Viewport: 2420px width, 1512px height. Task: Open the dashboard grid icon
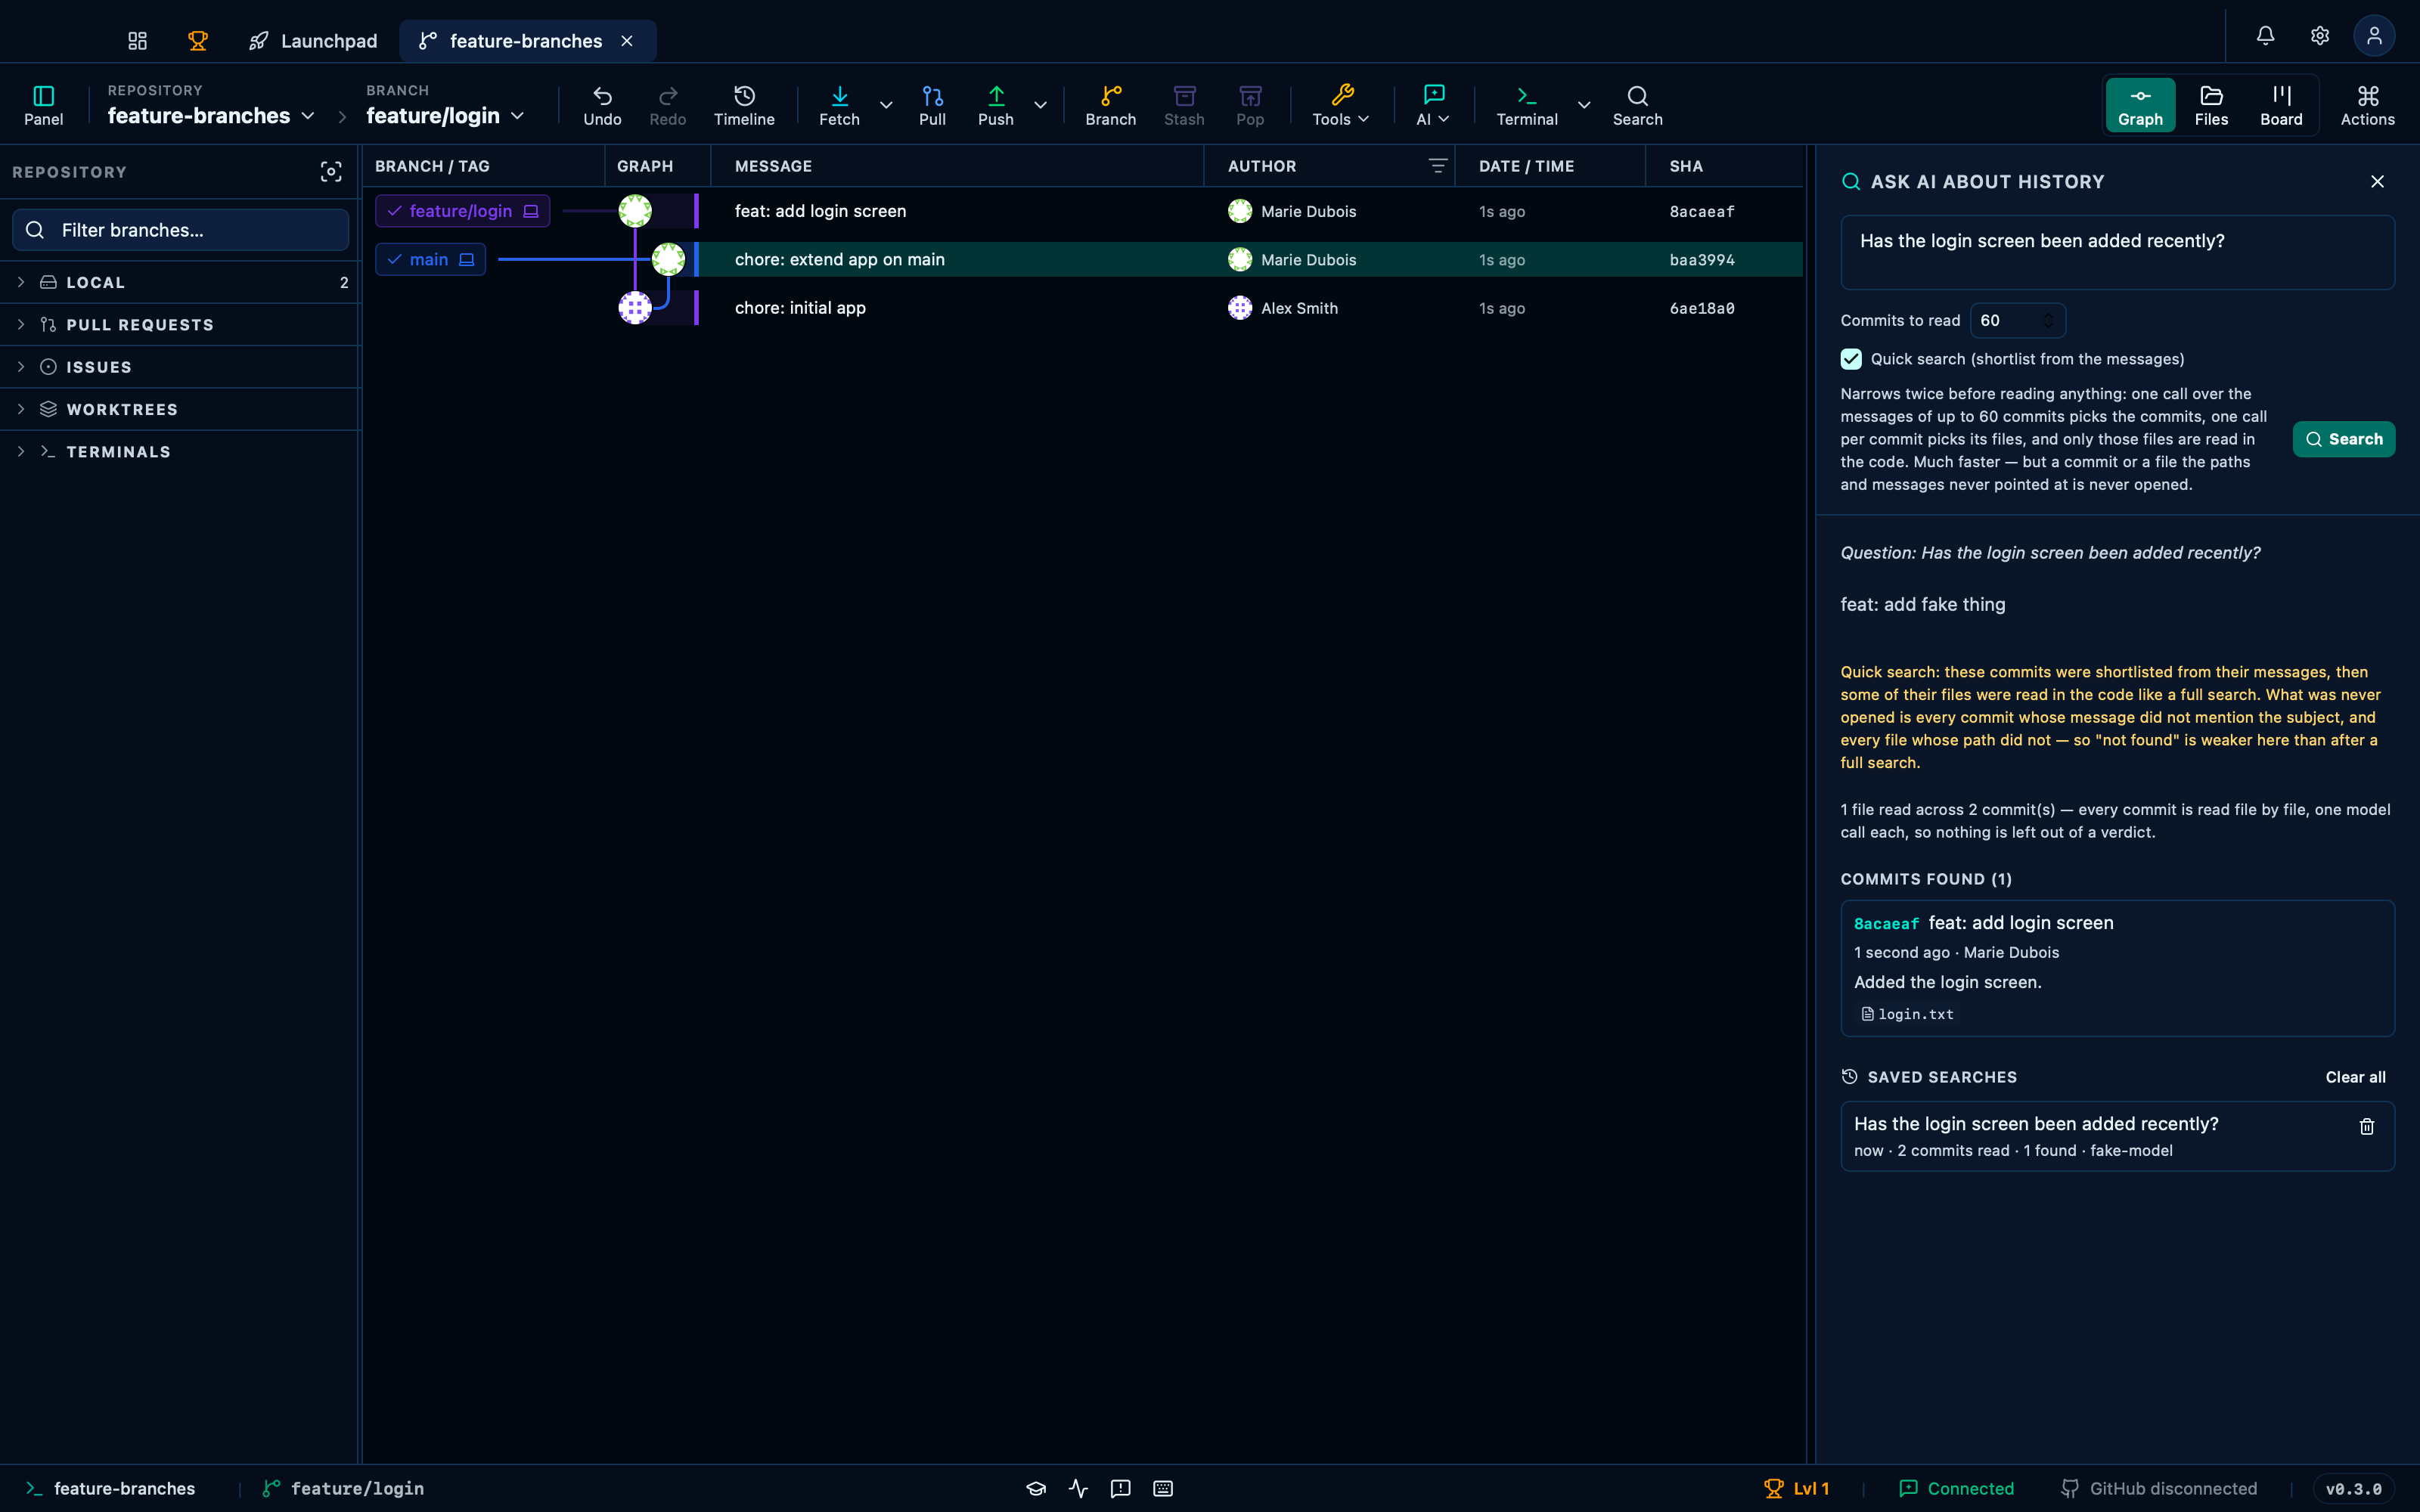[137, 41]
